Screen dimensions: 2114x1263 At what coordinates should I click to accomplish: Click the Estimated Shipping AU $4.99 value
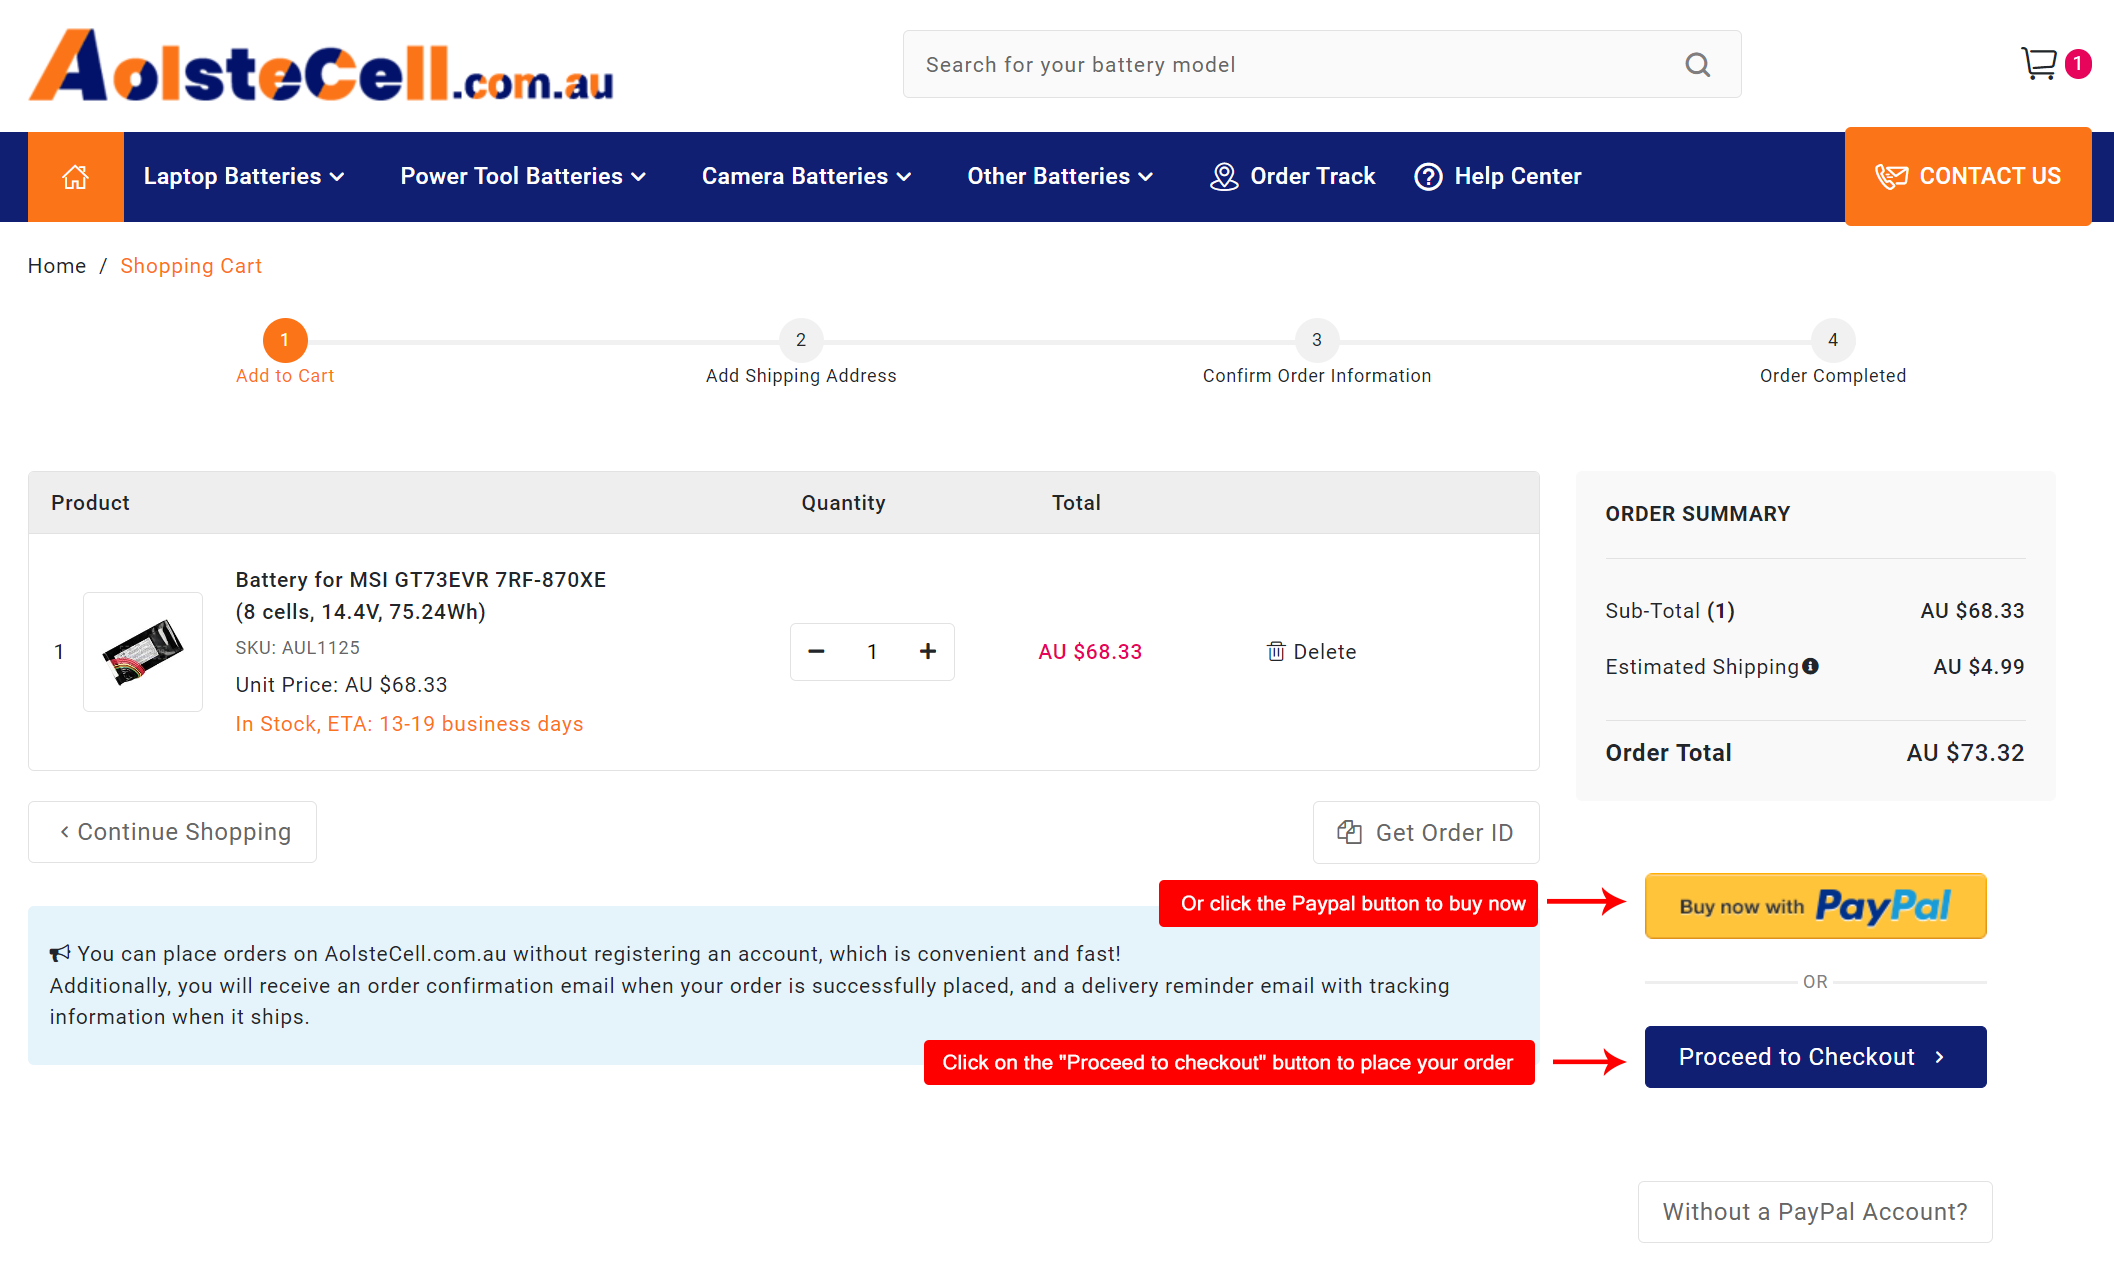tap(1979, 667)
